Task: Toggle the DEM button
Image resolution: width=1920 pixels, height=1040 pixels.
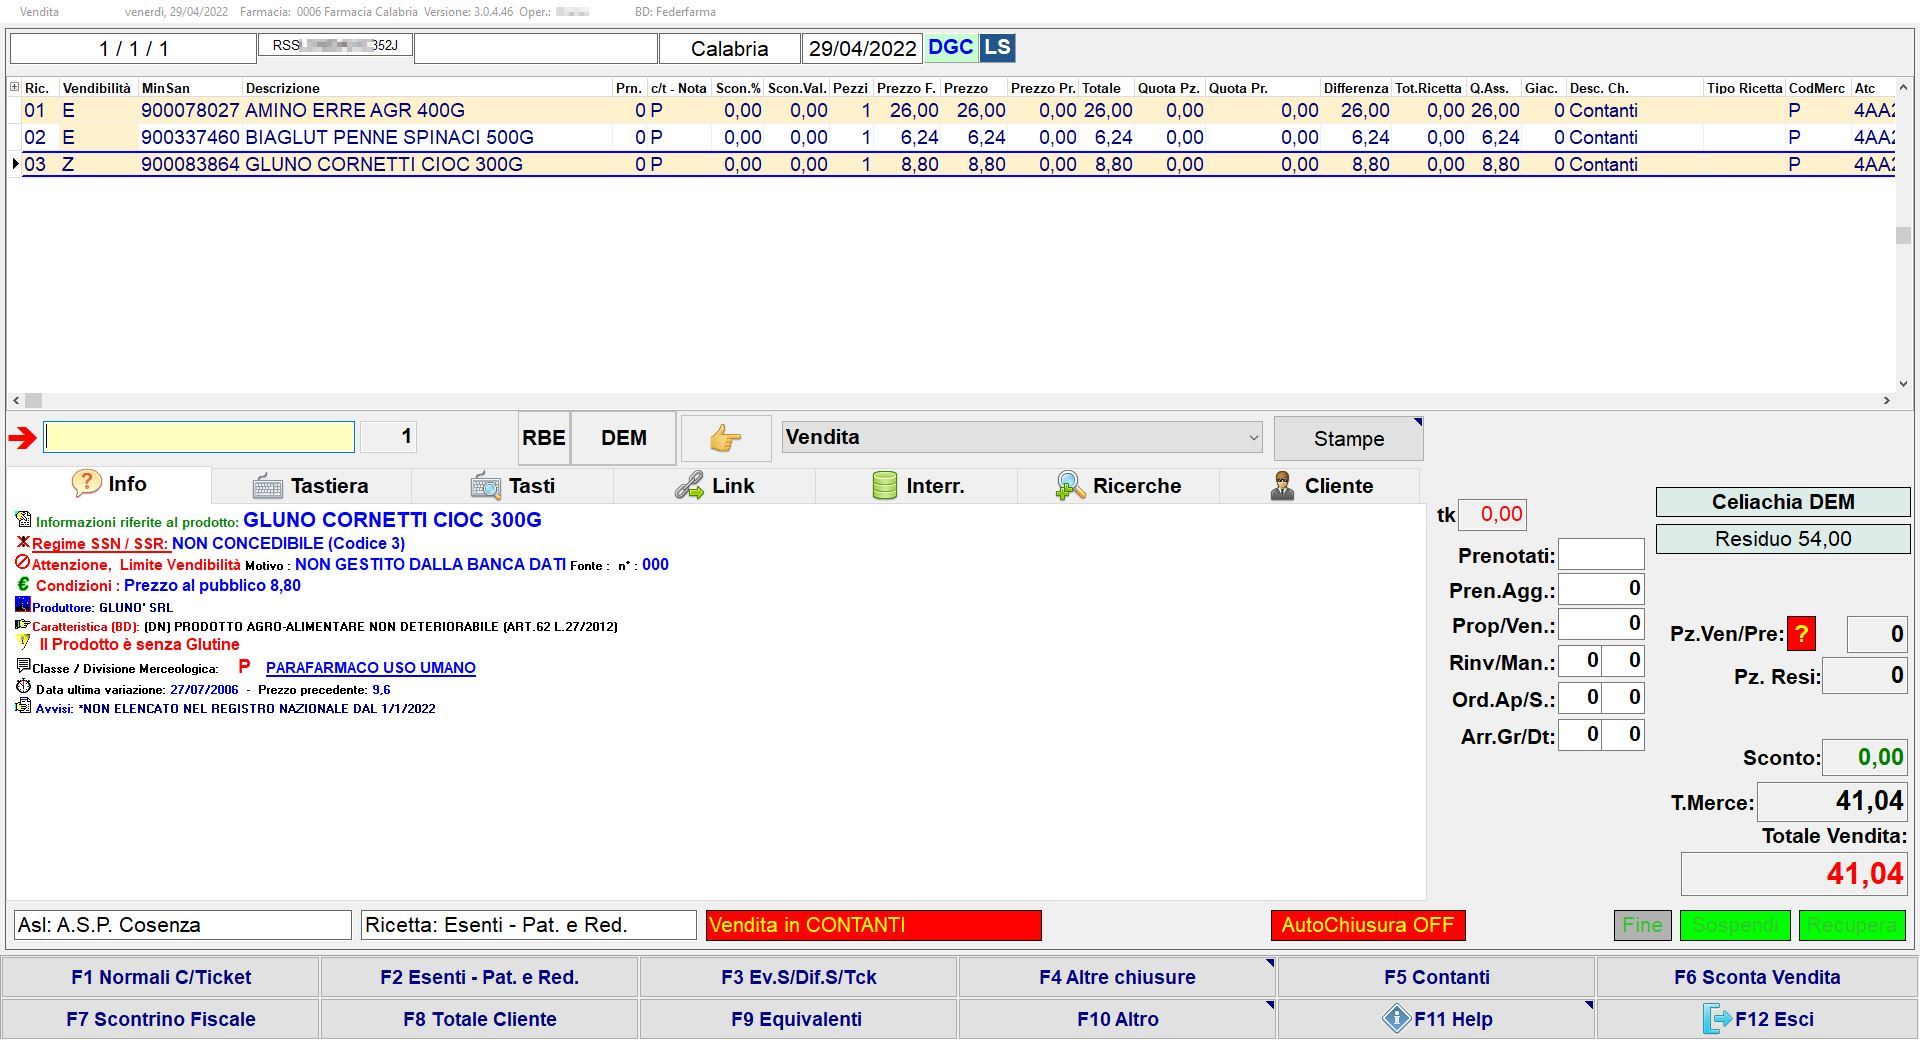Action: [623, 438]
